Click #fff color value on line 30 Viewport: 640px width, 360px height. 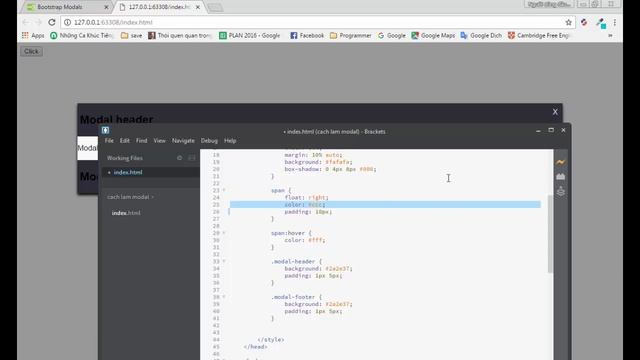point(315,240)
